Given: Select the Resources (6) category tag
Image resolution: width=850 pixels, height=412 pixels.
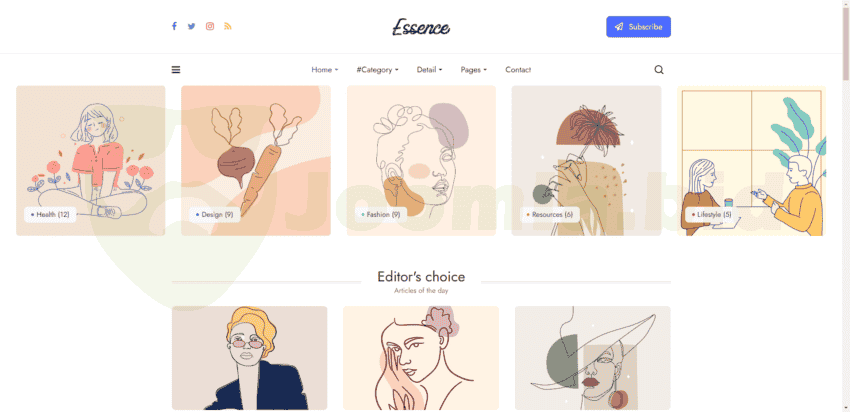Looking at the screenshot, I should pyautogui.click(x=550, y=214).
